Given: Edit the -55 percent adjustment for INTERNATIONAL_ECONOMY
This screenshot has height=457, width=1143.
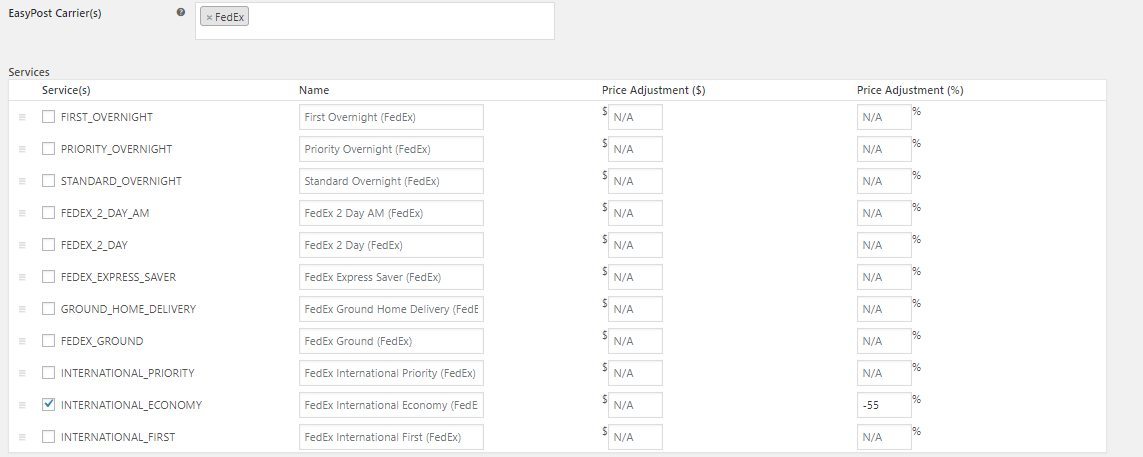Looking at the screenshot, I should 884,405.
